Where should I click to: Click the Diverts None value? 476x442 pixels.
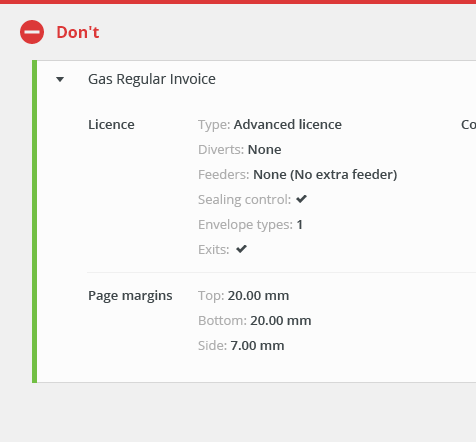pyautogui.click(x=265, y=149)
